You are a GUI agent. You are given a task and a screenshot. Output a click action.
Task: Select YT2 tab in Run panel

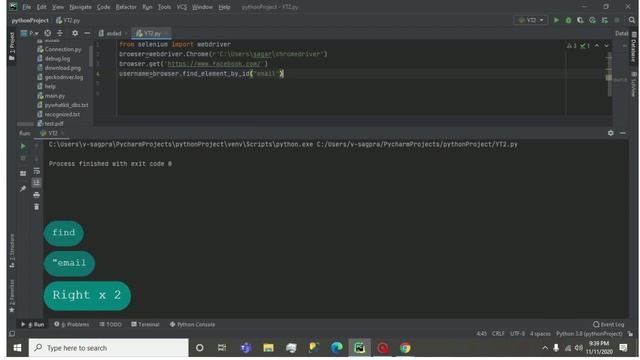point(52,133)
